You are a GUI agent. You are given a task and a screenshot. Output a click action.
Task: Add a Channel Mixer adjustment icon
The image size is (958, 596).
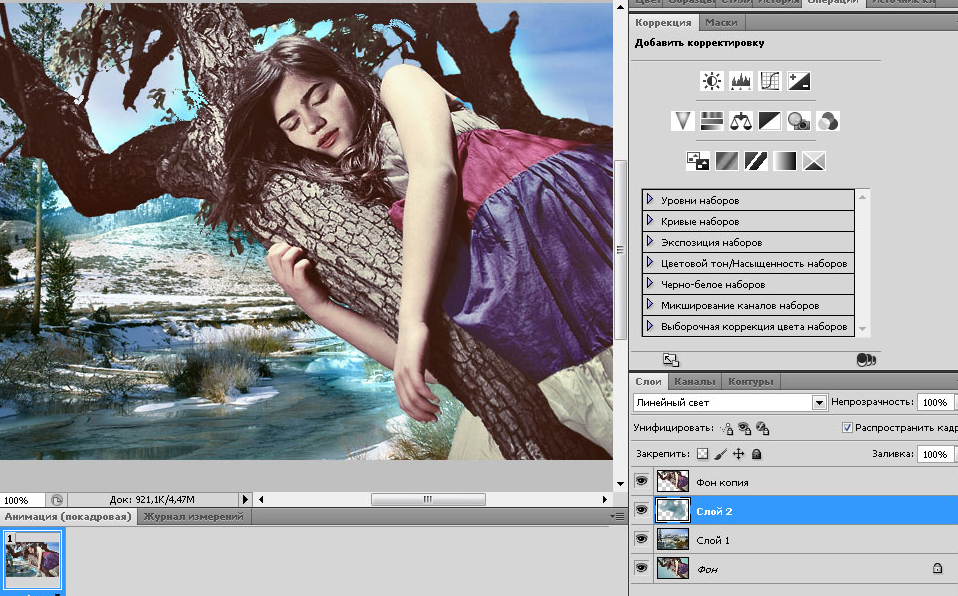click(828, 121)
